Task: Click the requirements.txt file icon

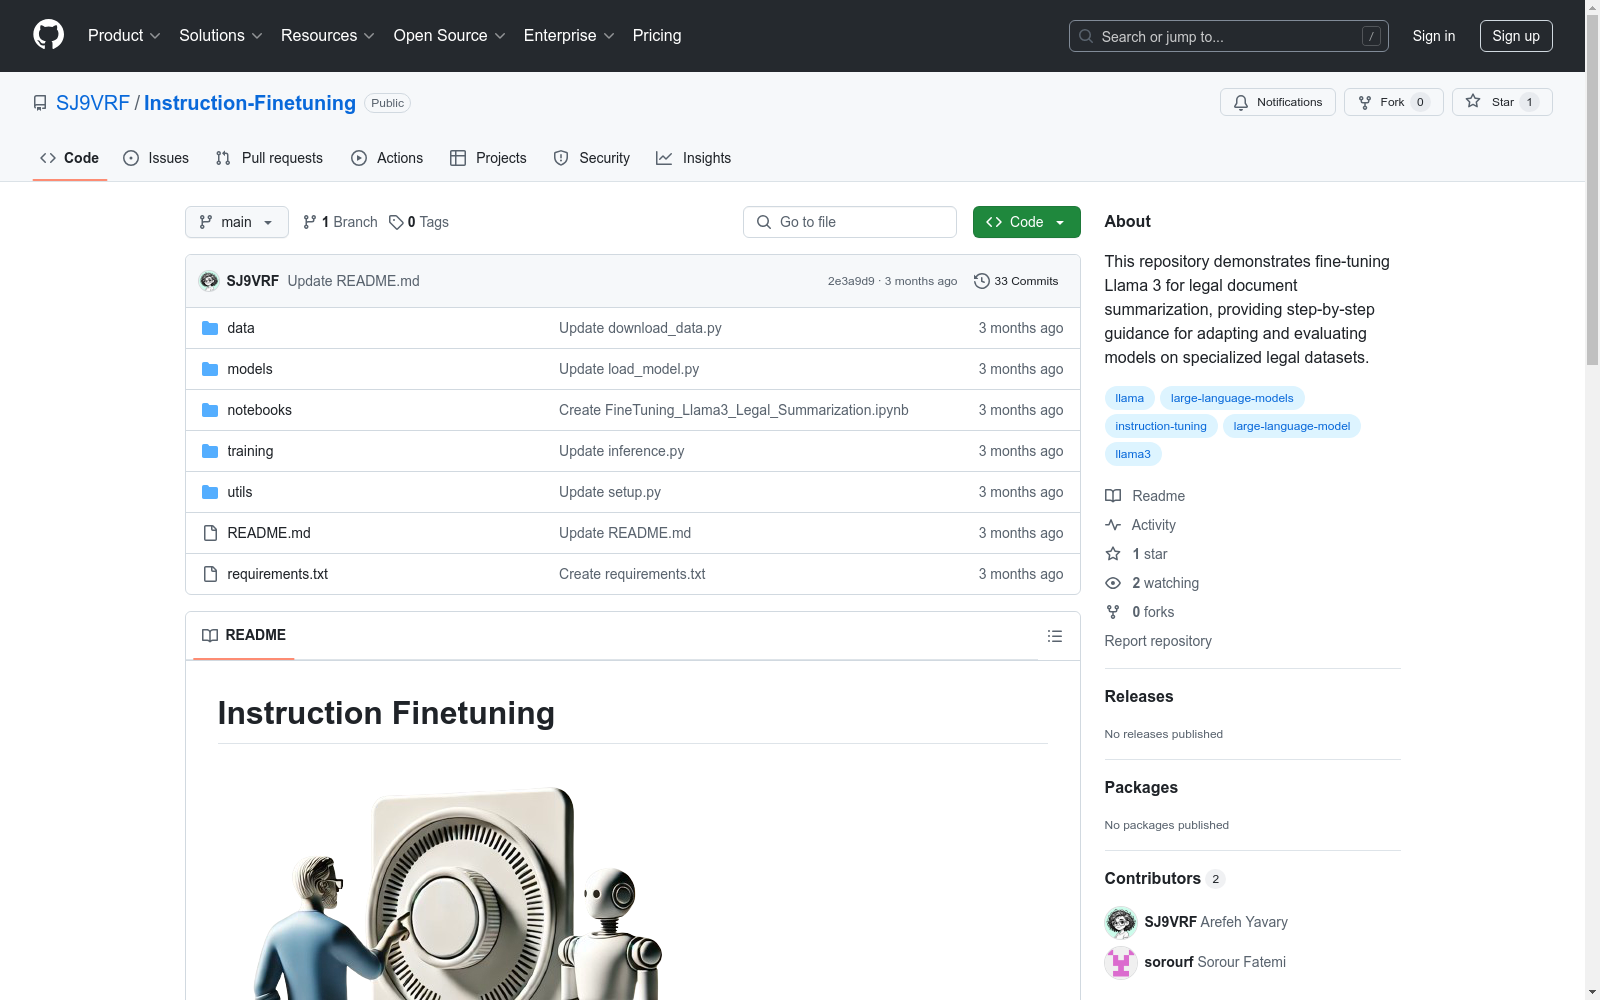Action: click(210, 574)
